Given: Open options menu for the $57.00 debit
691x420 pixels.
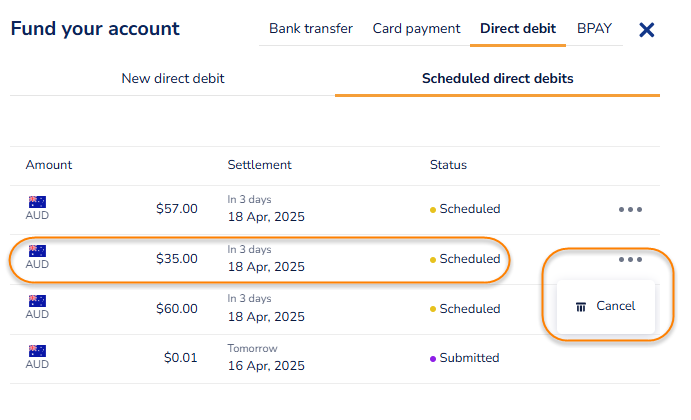Looking at the screenshot, I should pyautogui.click(x=630, y=210).
